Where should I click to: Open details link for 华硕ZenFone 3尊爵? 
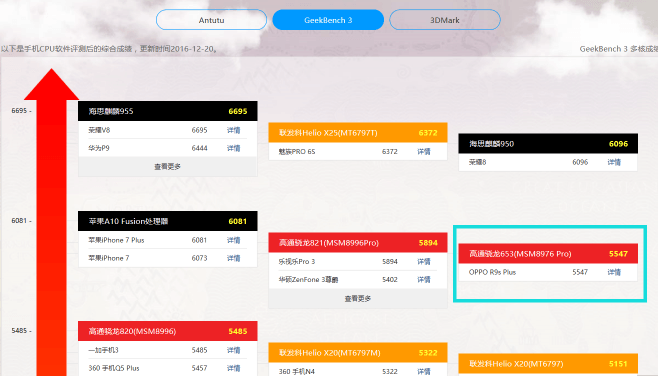(424, 279)
